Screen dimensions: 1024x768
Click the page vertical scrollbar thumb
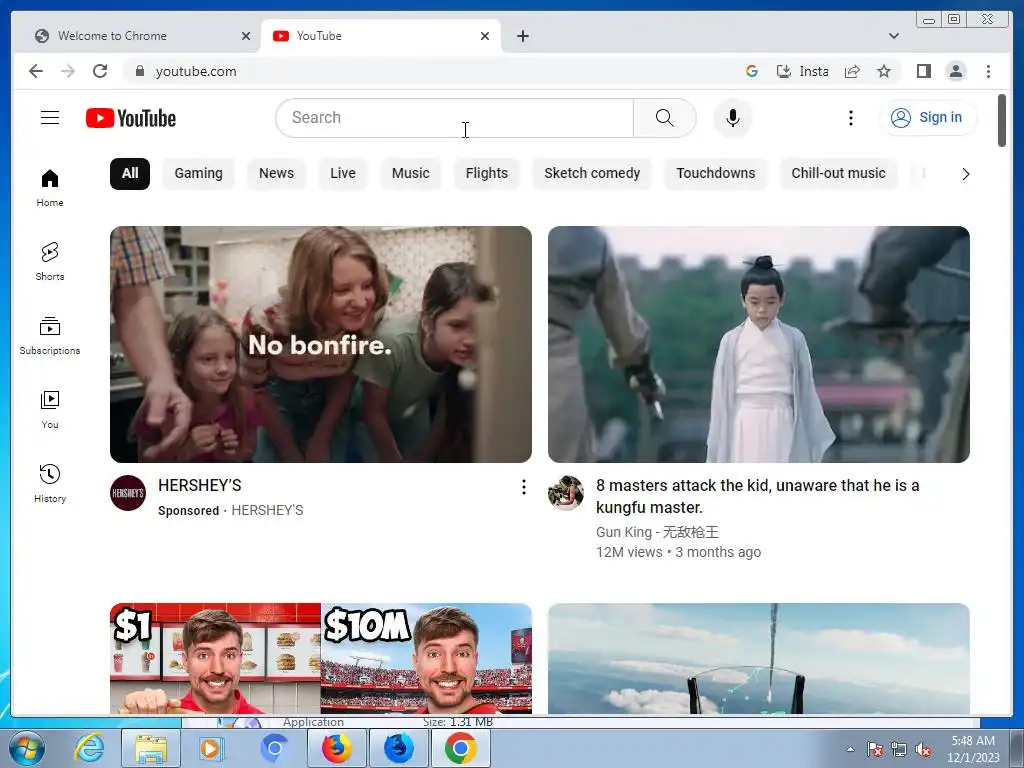tap(1002, 121)
